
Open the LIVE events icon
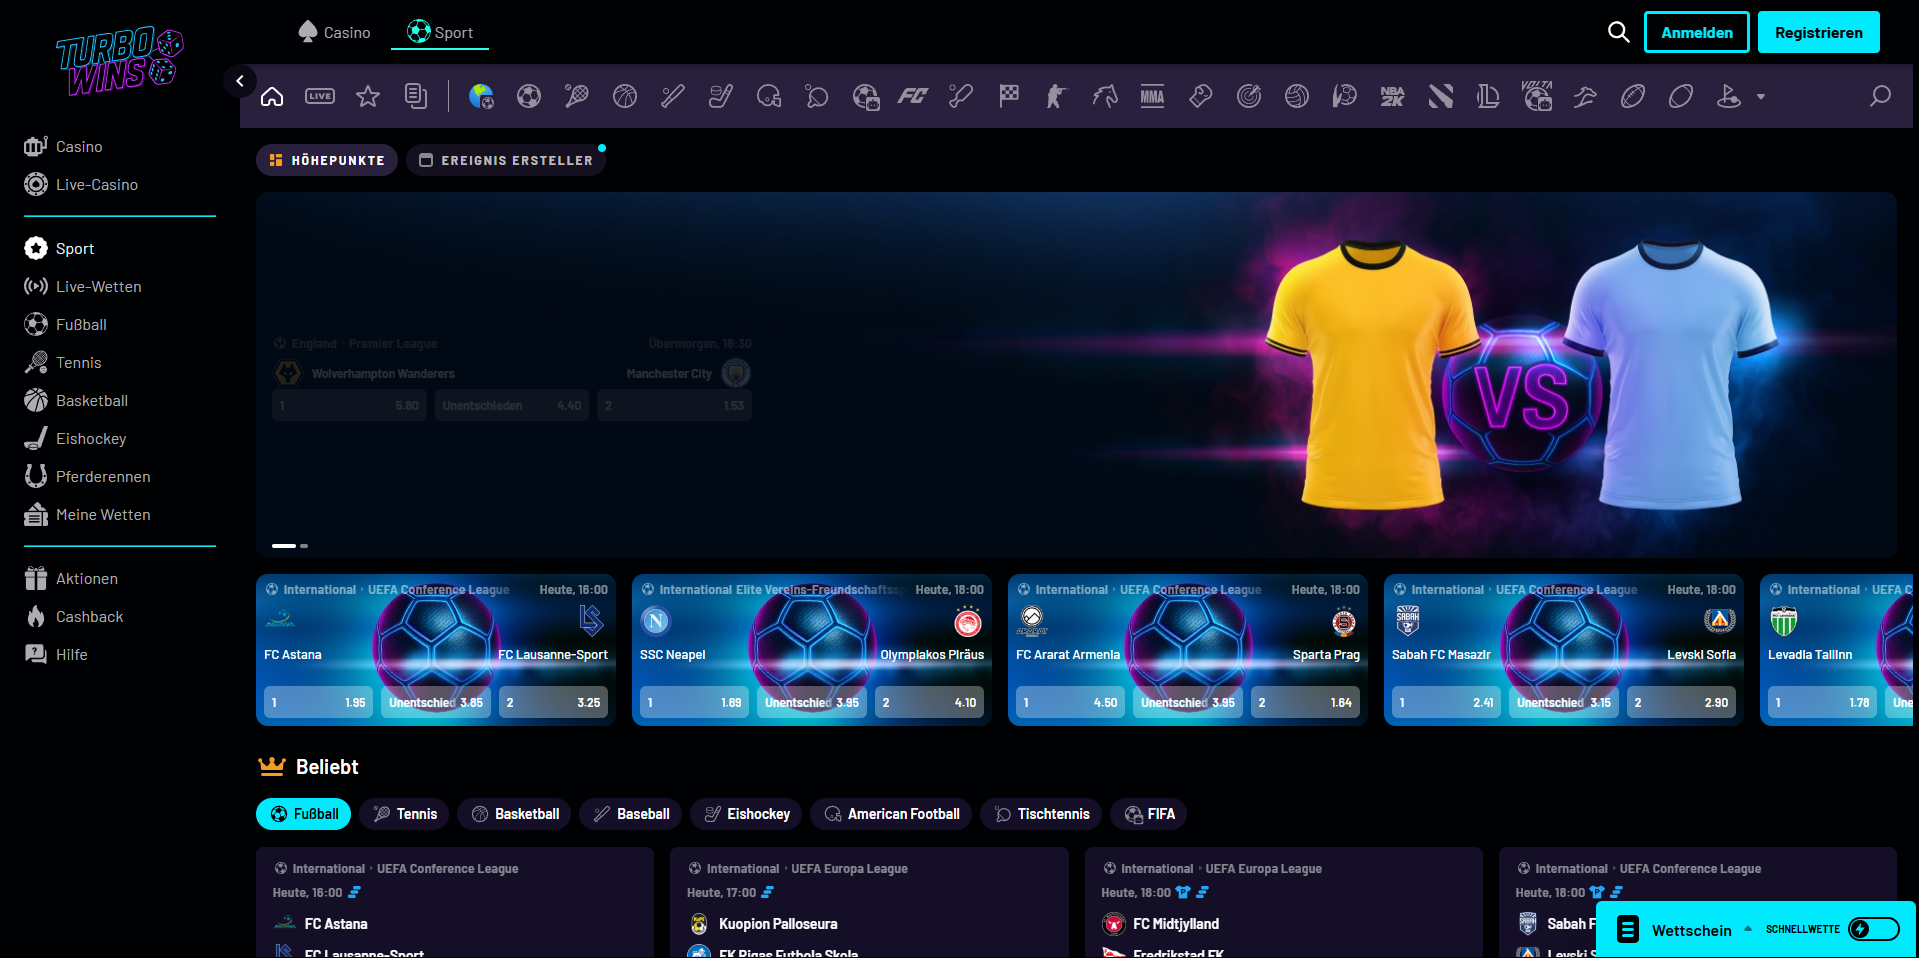tap(320, 96)
